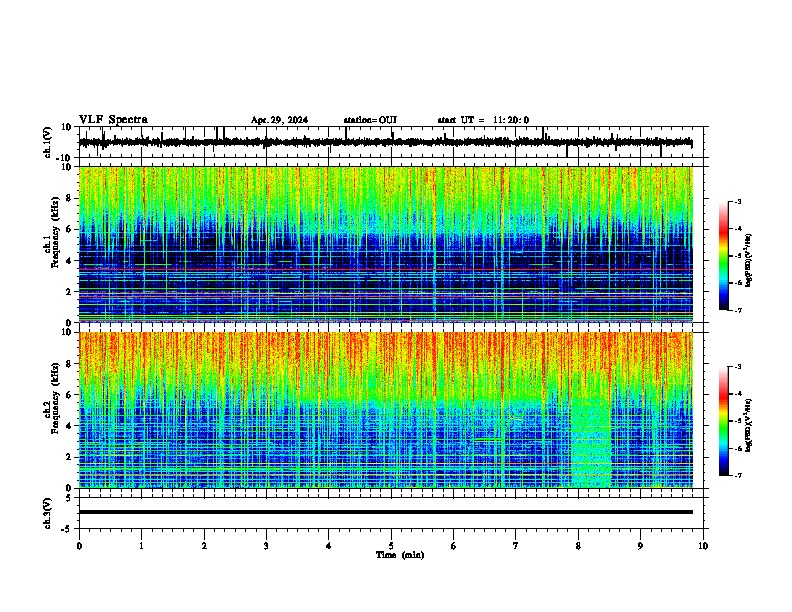
Task: Click time-axis tick label "1"
Action: [142, 546]
